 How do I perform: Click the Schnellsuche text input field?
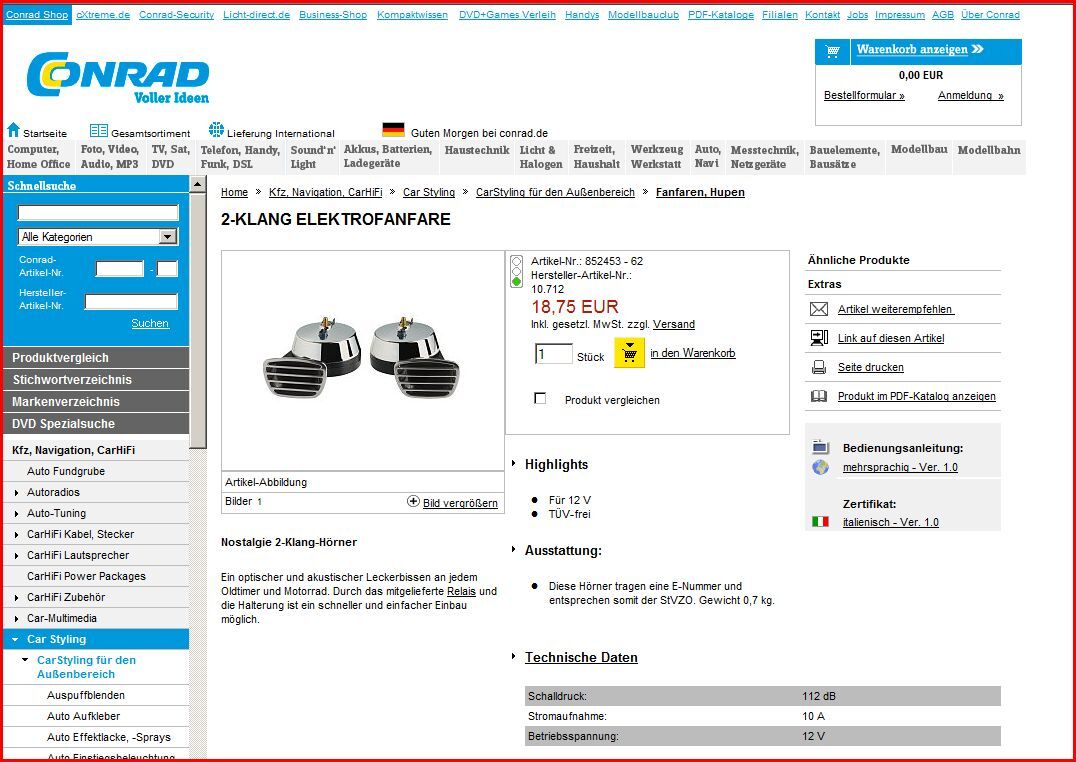pyautogui.click(x=98, y=213)
